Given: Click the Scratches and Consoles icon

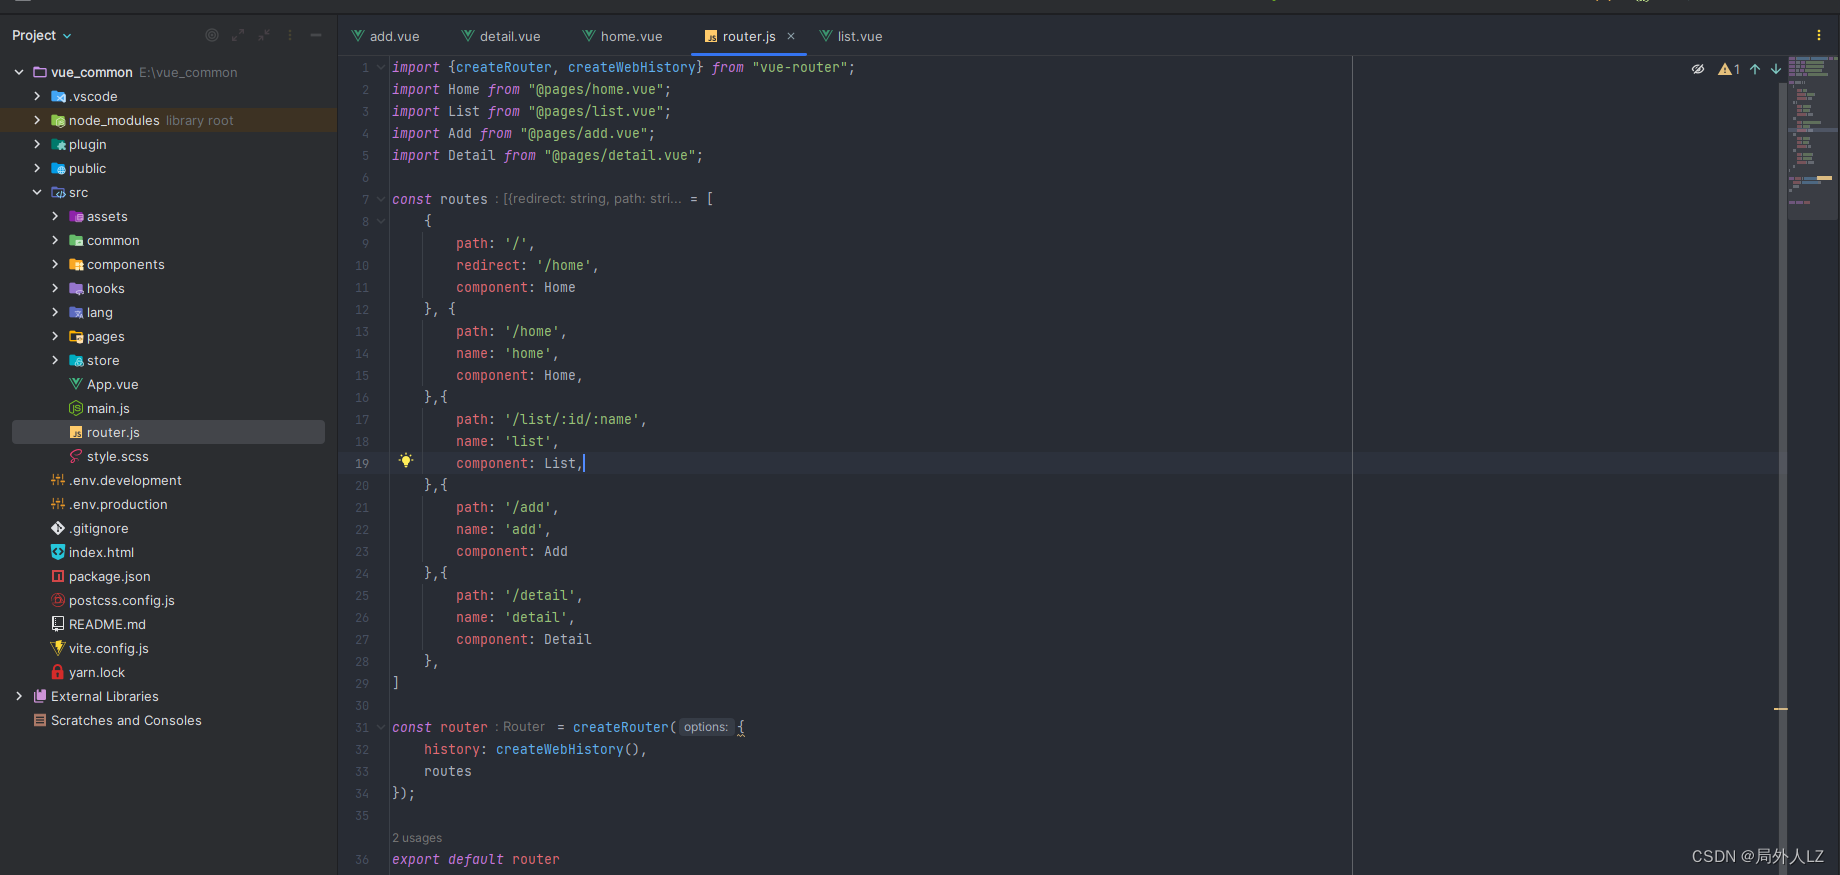Looking at the screenshot, I should click(40, 720).
